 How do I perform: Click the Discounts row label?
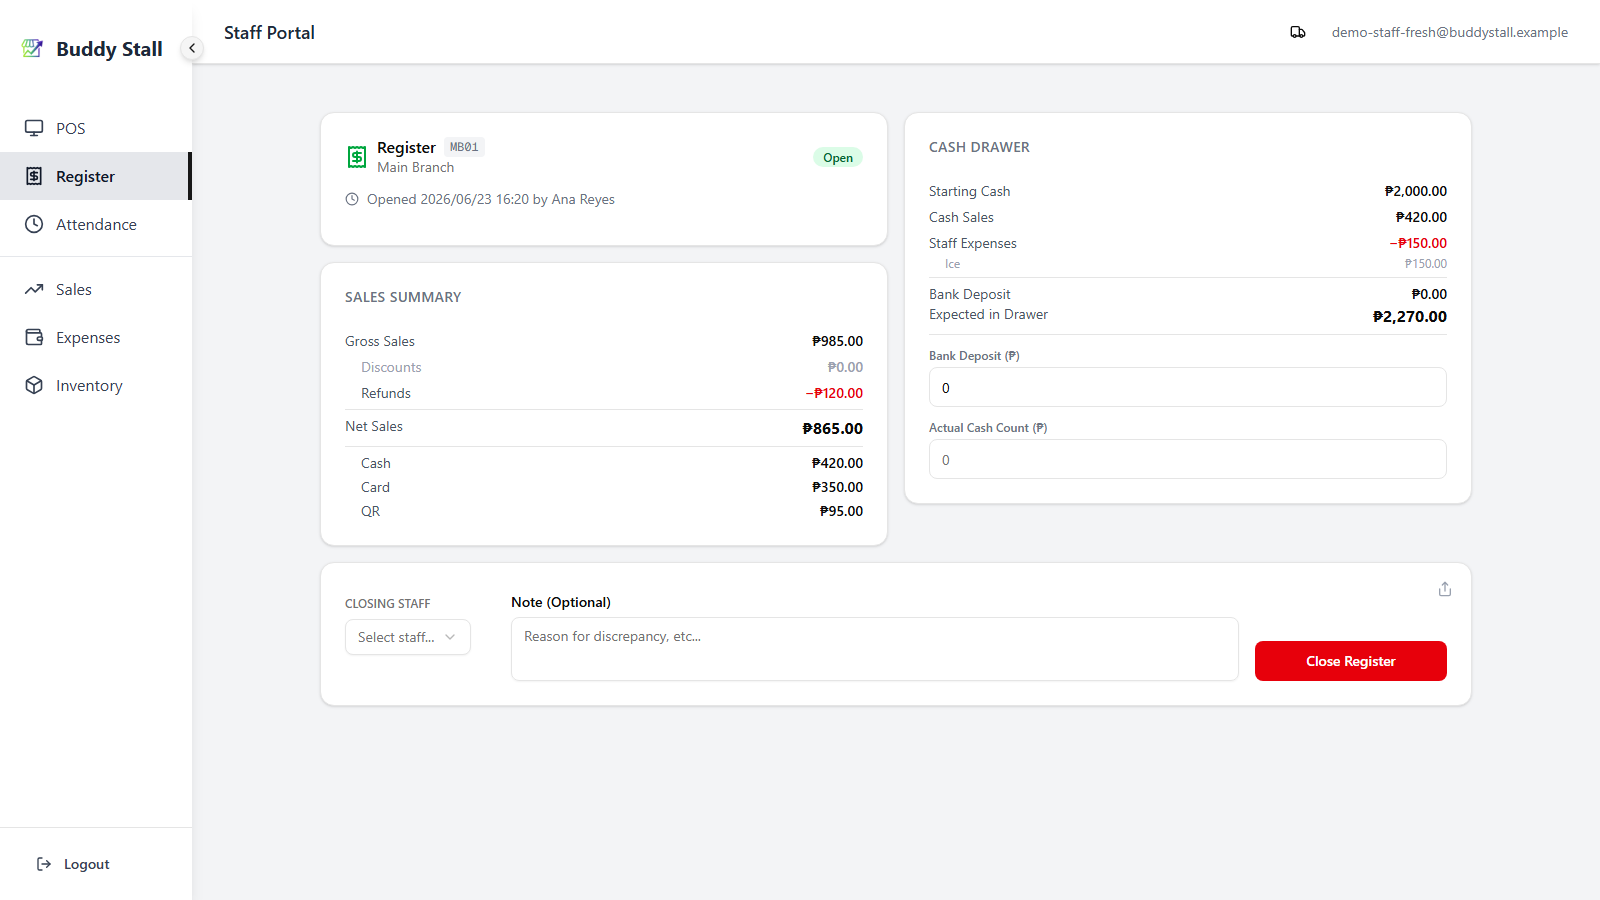click(391, 367)
